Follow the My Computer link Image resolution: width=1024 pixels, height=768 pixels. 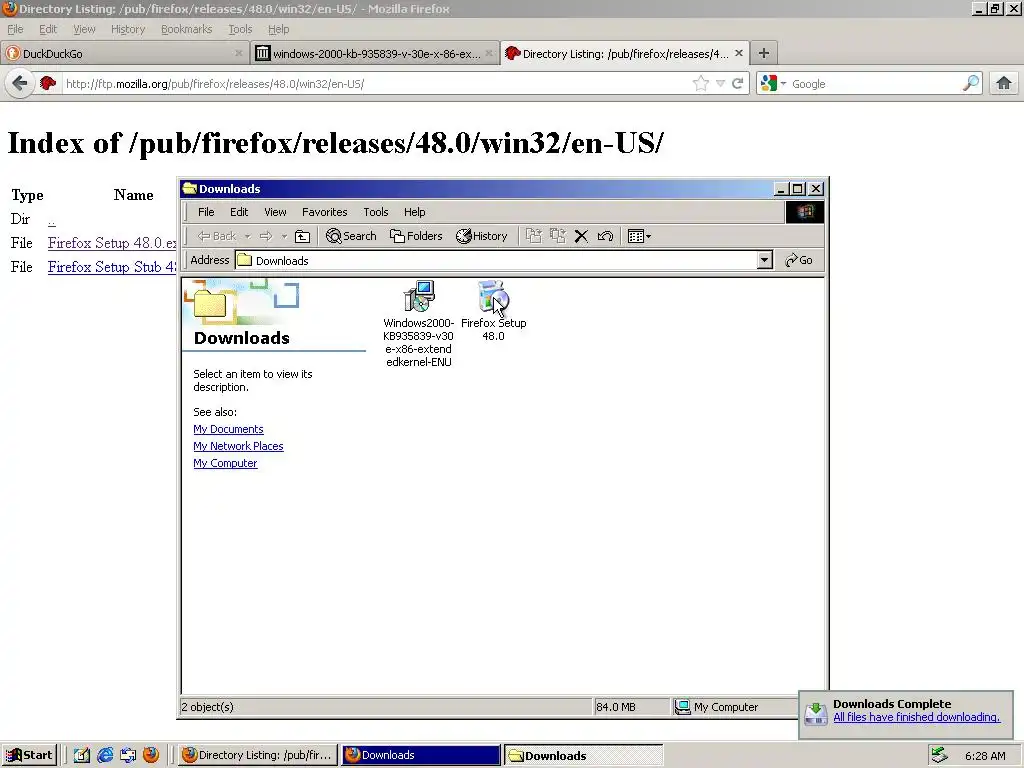225,463
